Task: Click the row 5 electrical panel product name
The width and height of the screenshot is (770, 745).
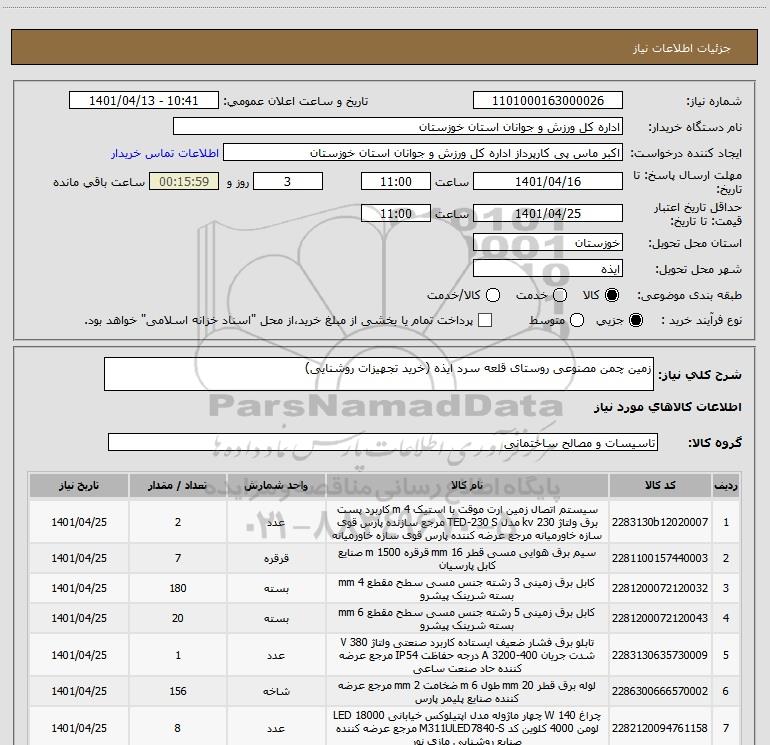Action: pos(467,655)
